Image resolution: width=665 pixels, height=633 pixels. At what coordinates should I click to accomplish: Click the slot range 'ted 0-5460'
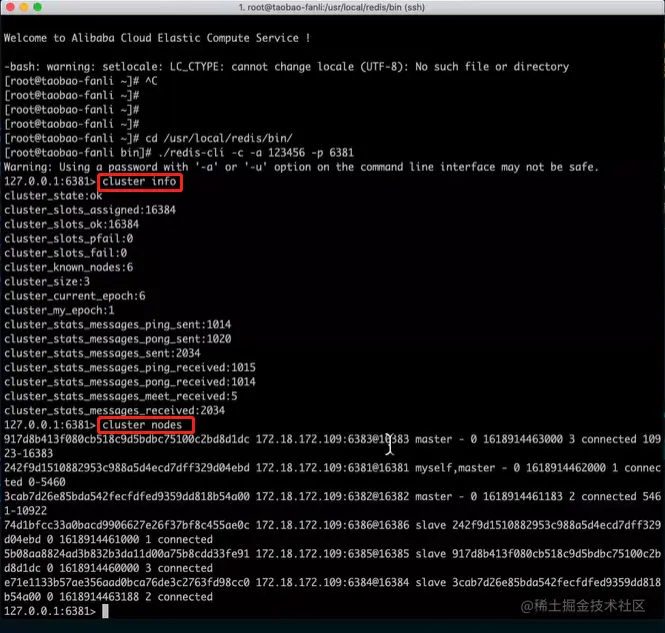tap(35, 482)
